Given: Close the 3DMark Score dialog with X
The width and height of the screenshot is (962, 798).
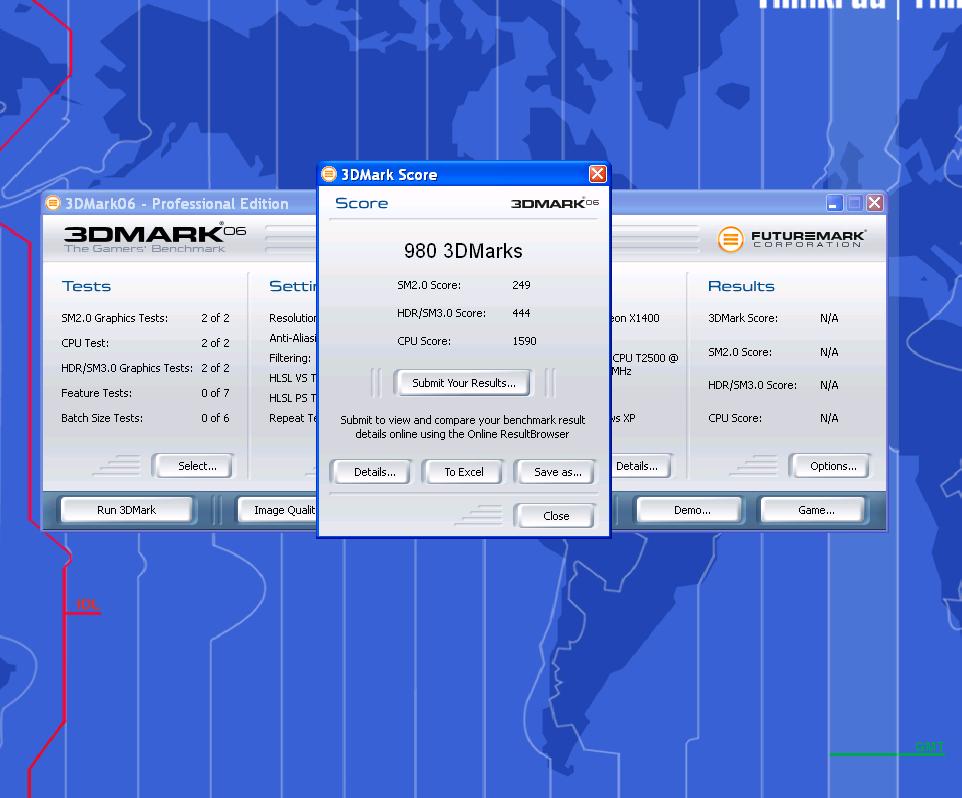Looking at the screenshot, I should pyautogui.click(x=597, y=174).
